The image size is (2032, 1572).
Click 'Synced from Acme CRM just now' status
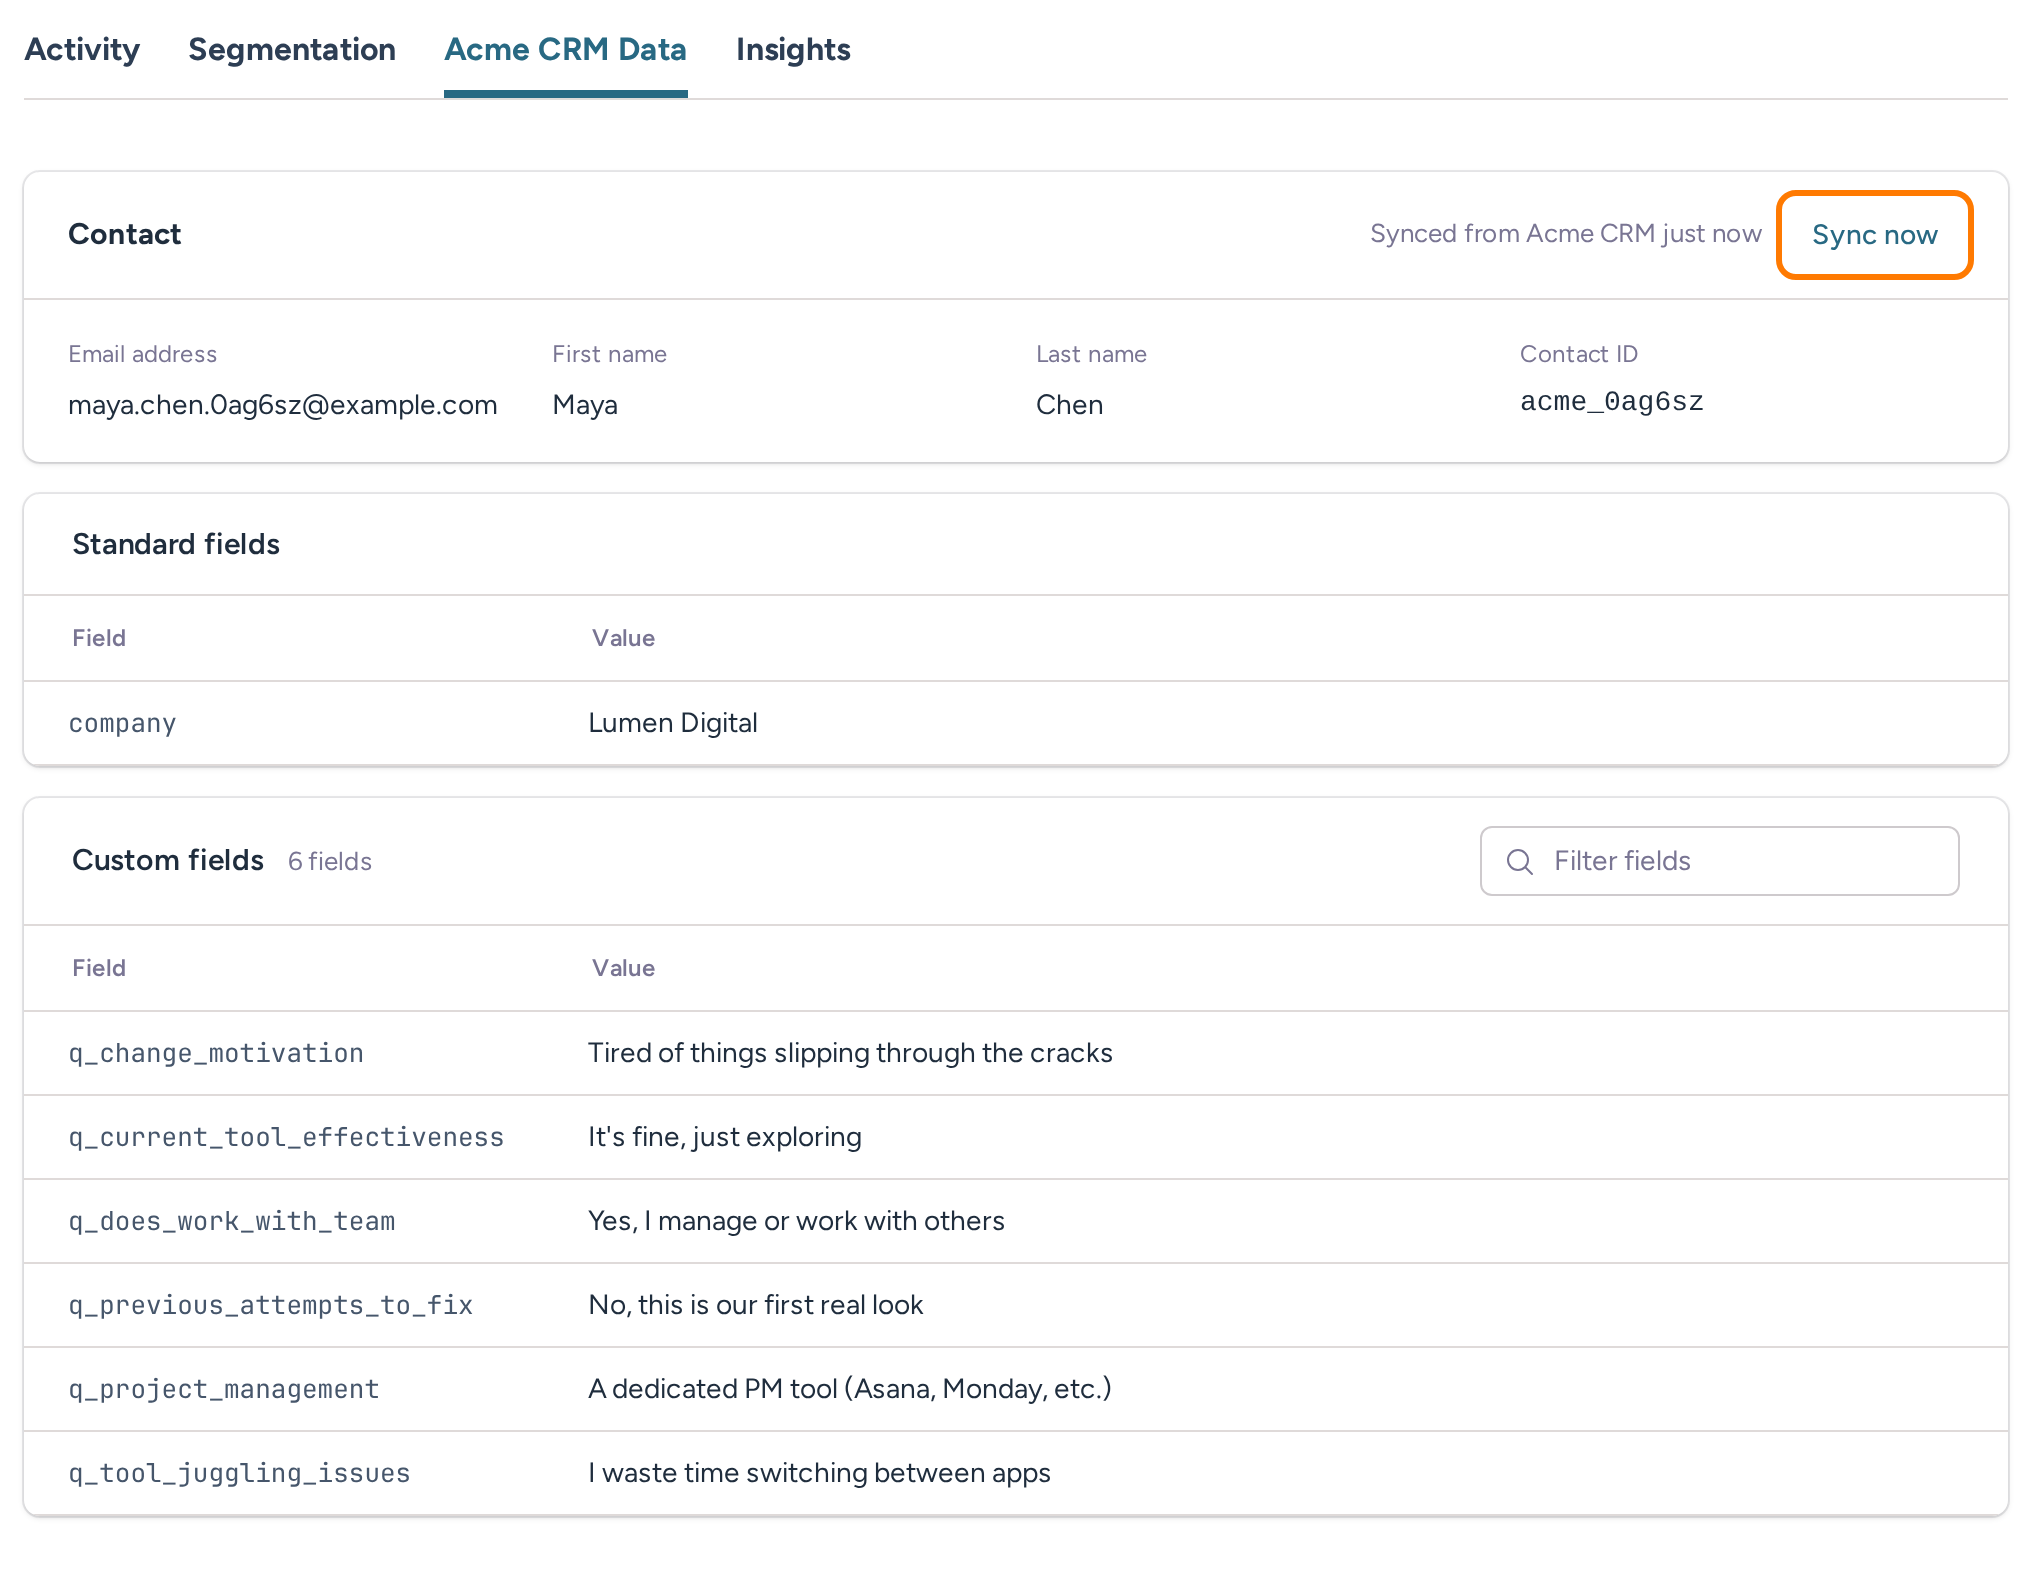1565,234
